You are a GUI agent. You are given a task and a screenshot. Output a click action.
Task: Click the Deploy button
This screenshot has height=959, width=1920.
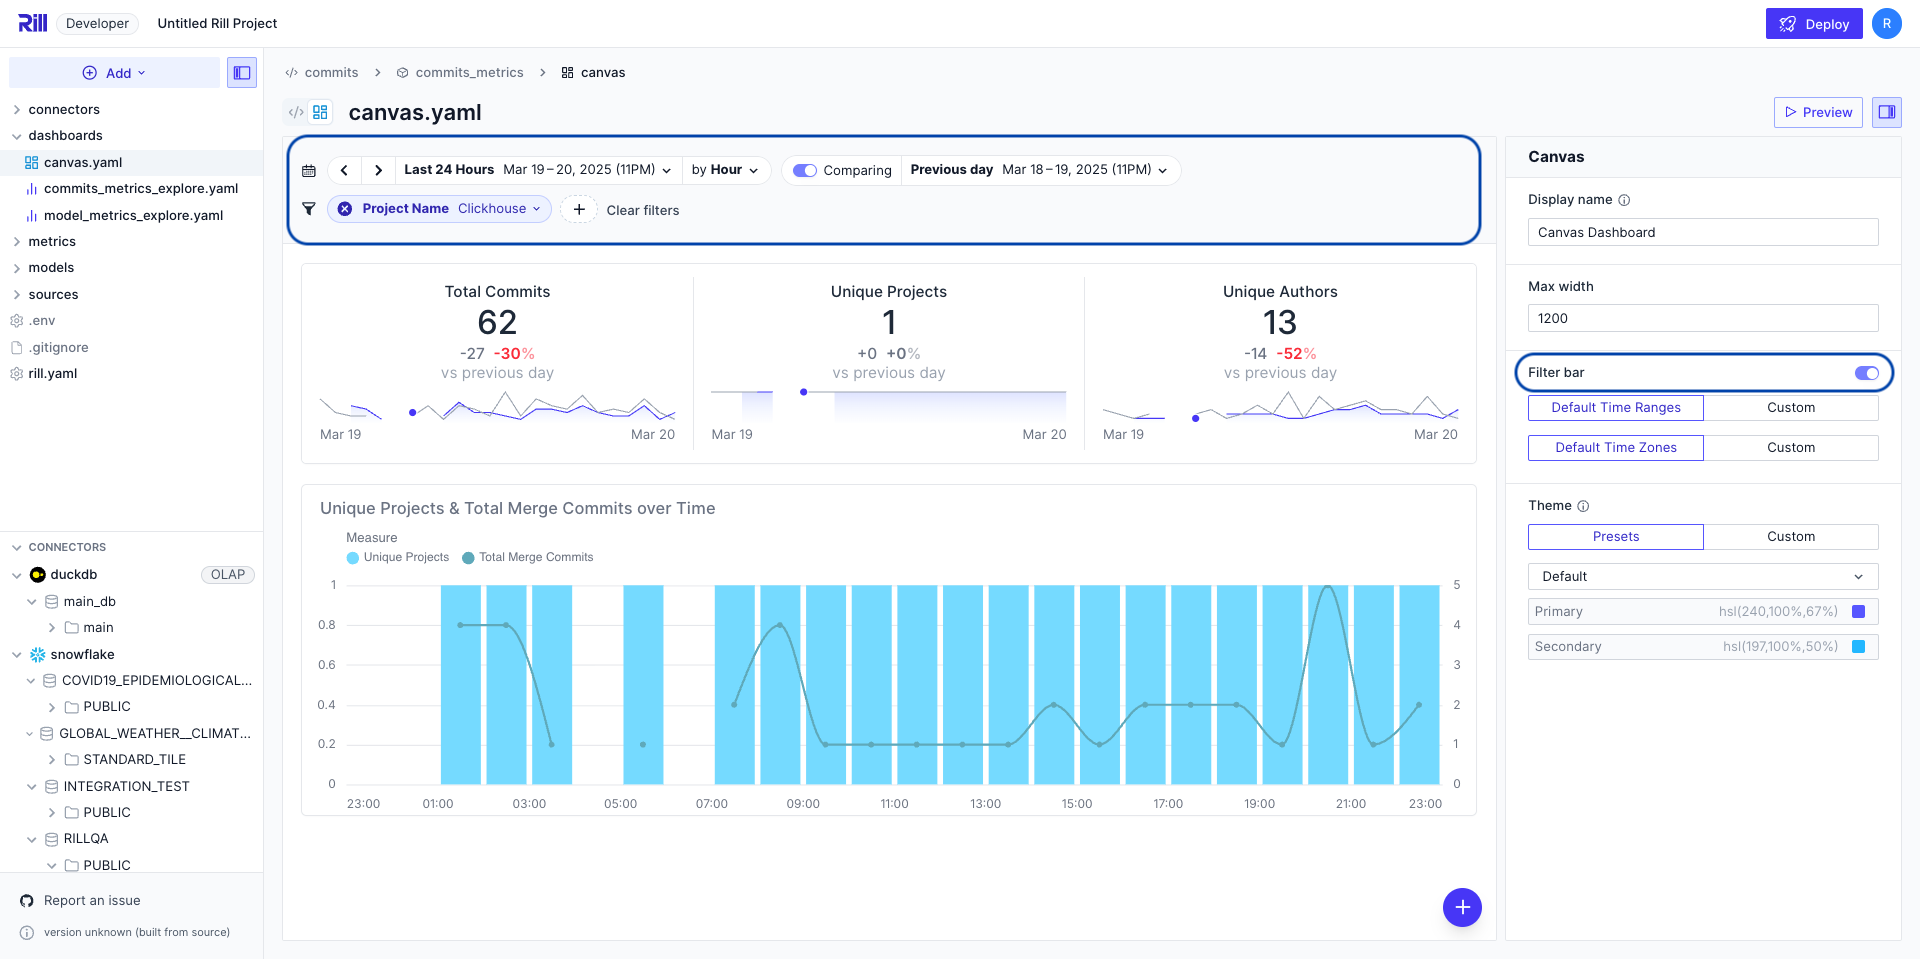tap(1813, 24)
